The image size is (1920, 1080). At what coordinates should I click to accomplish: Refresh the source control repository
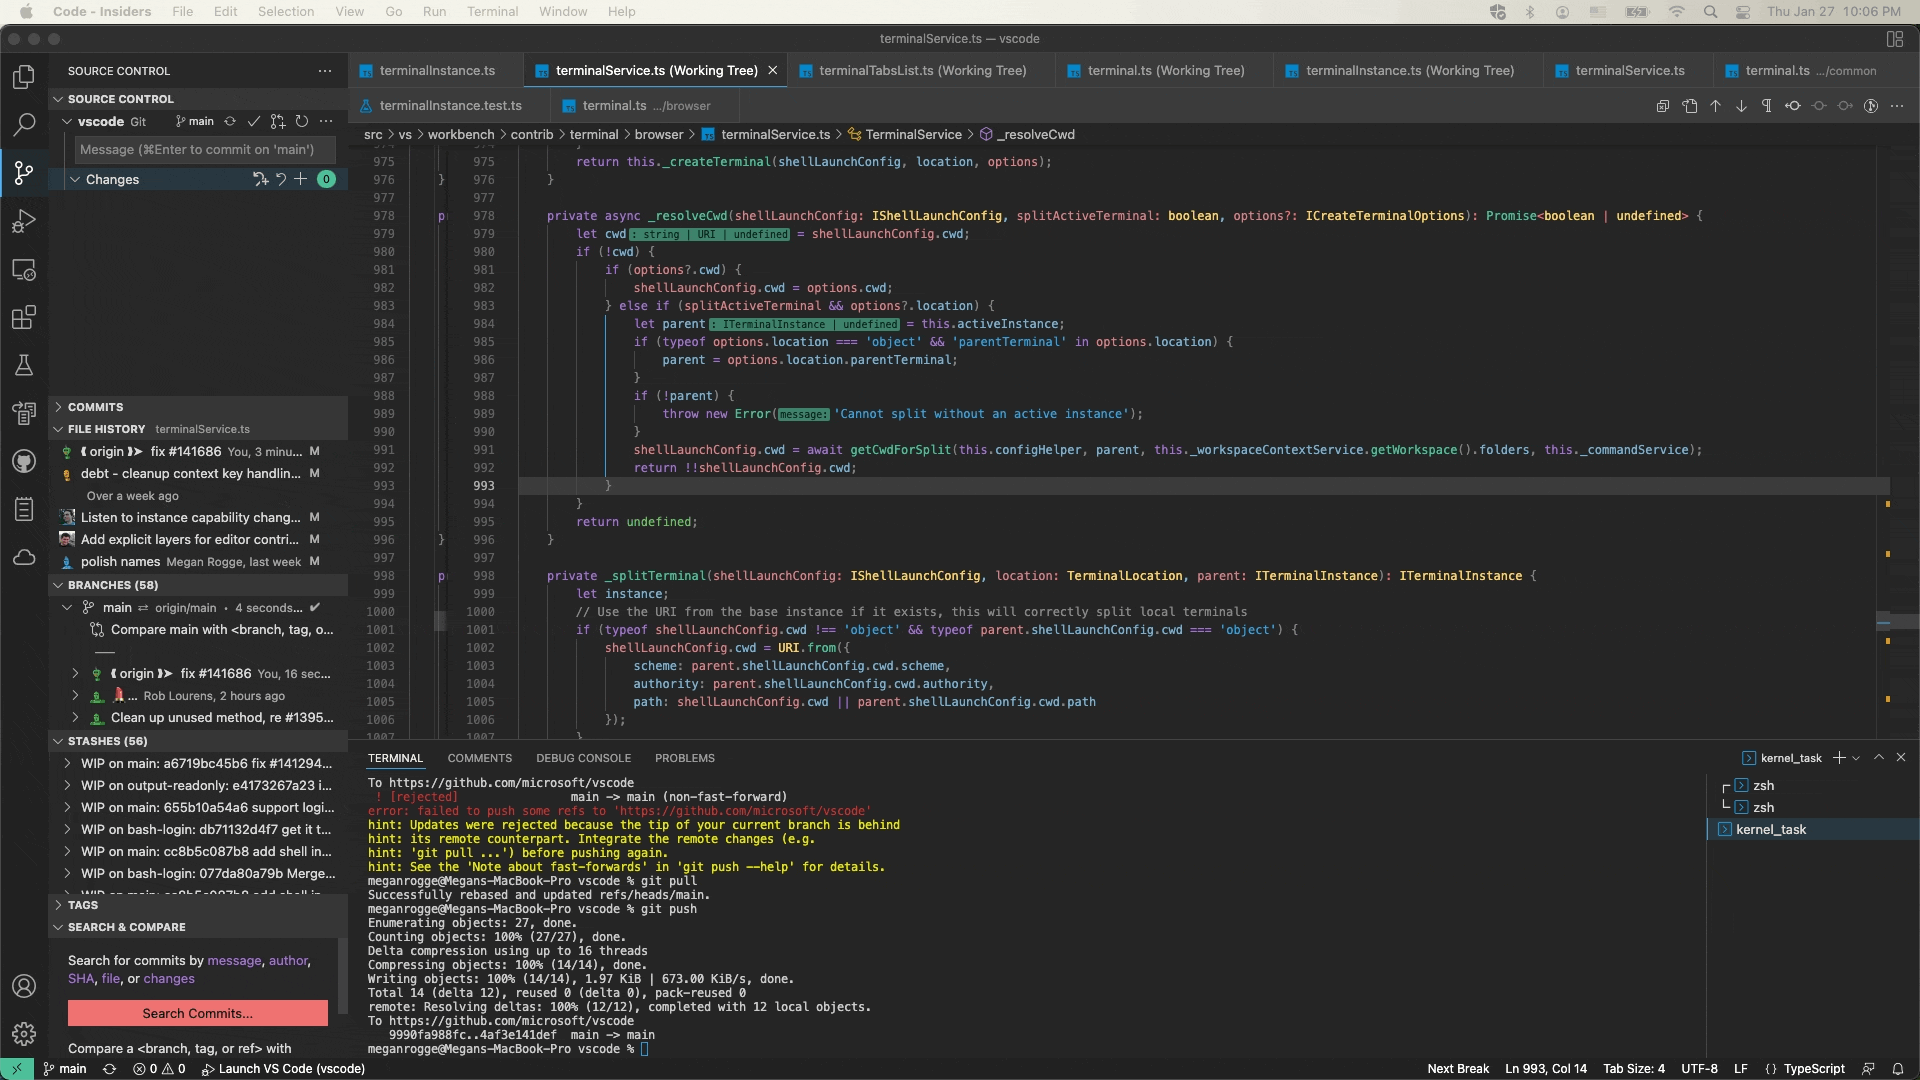303,121
